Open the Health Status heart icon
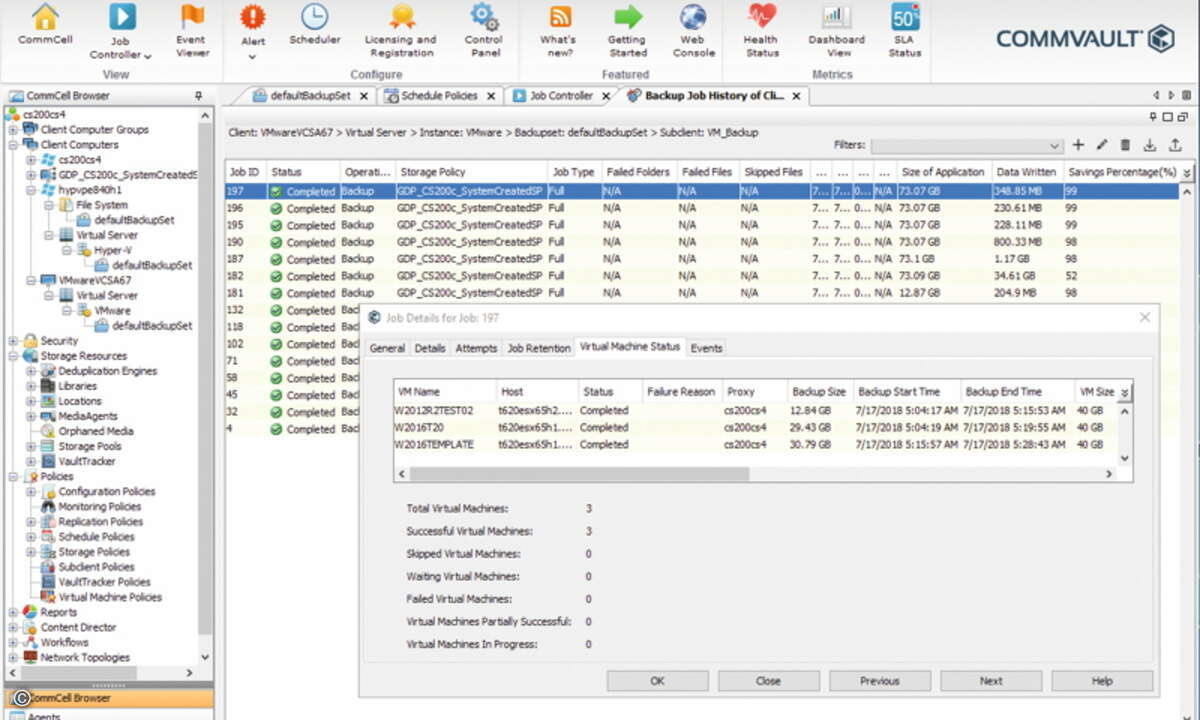The image size is (1200, 720). tap(761, 17)
